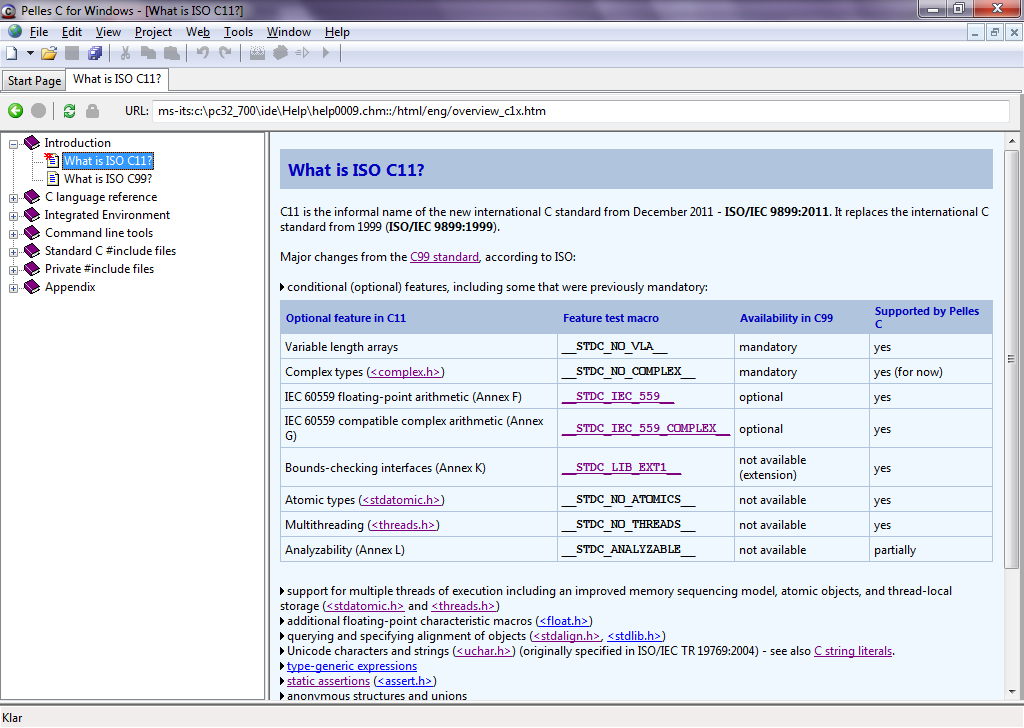The width and height of the screenshot is (1024, 728).
Task: Click the Open folder toolbar icon
Action: point(49,53)
